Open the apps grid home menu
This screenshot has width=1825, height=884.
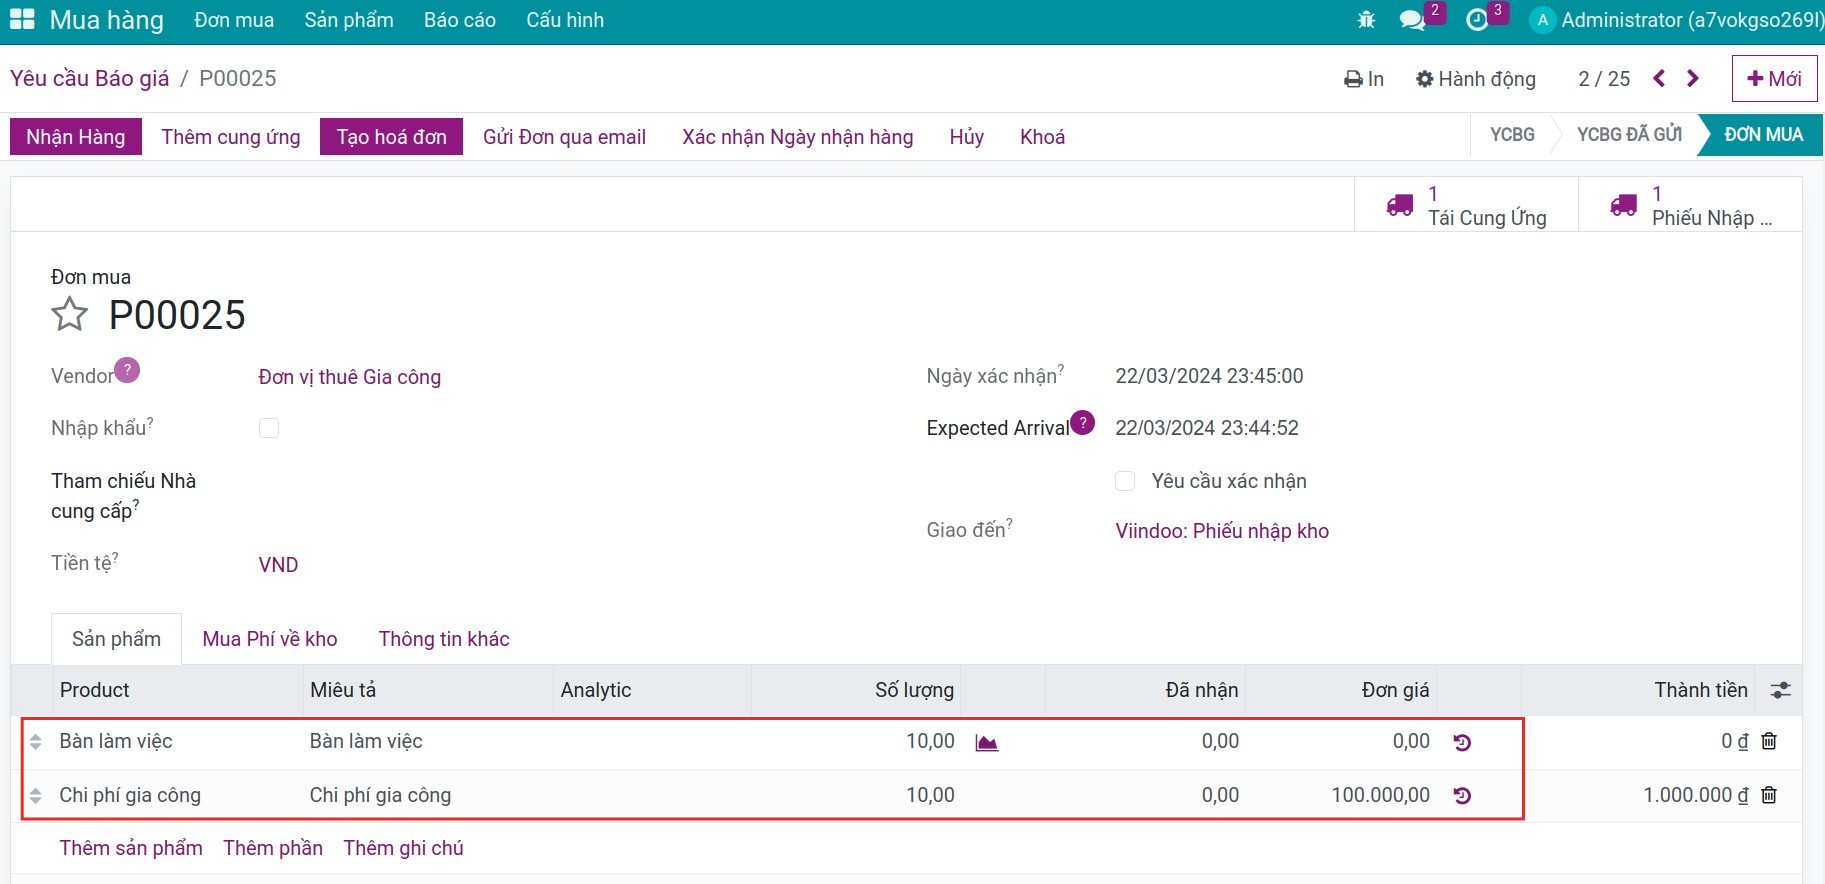(x=22, y=20)
